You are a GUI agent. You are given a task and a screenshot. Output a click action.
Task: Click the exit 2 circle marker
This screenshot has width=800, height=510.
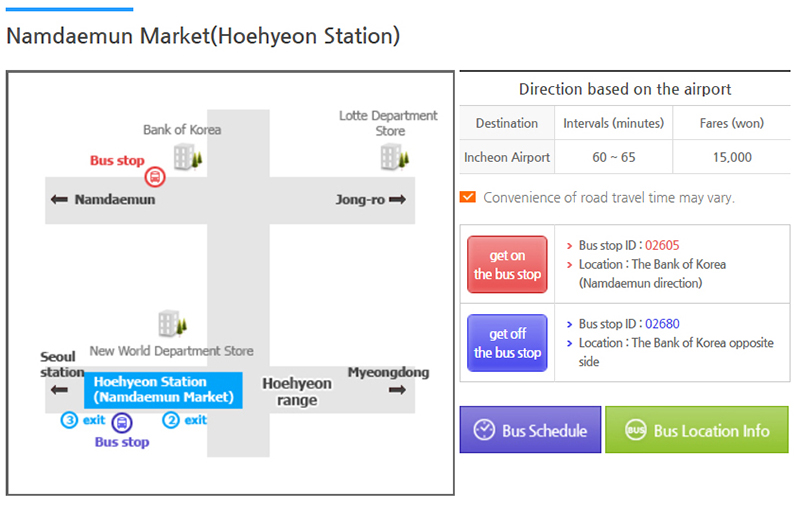(171, 420)
